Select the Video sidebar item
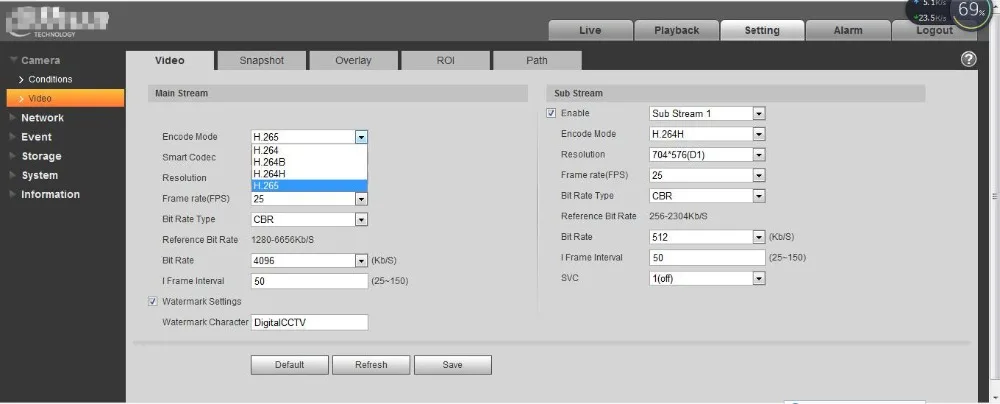The height and width of the screenshot is (404, 1000). (66, 98)
